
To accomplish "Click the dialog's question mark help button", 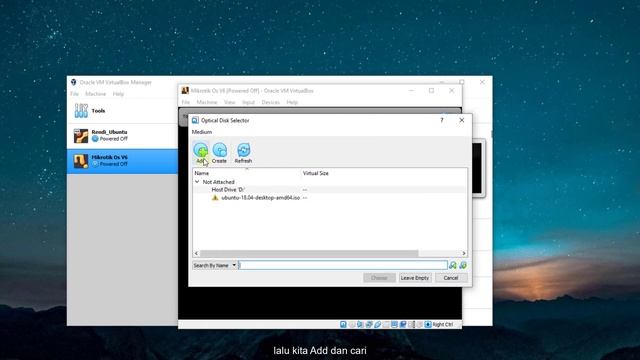I will [x=442, y=120].
